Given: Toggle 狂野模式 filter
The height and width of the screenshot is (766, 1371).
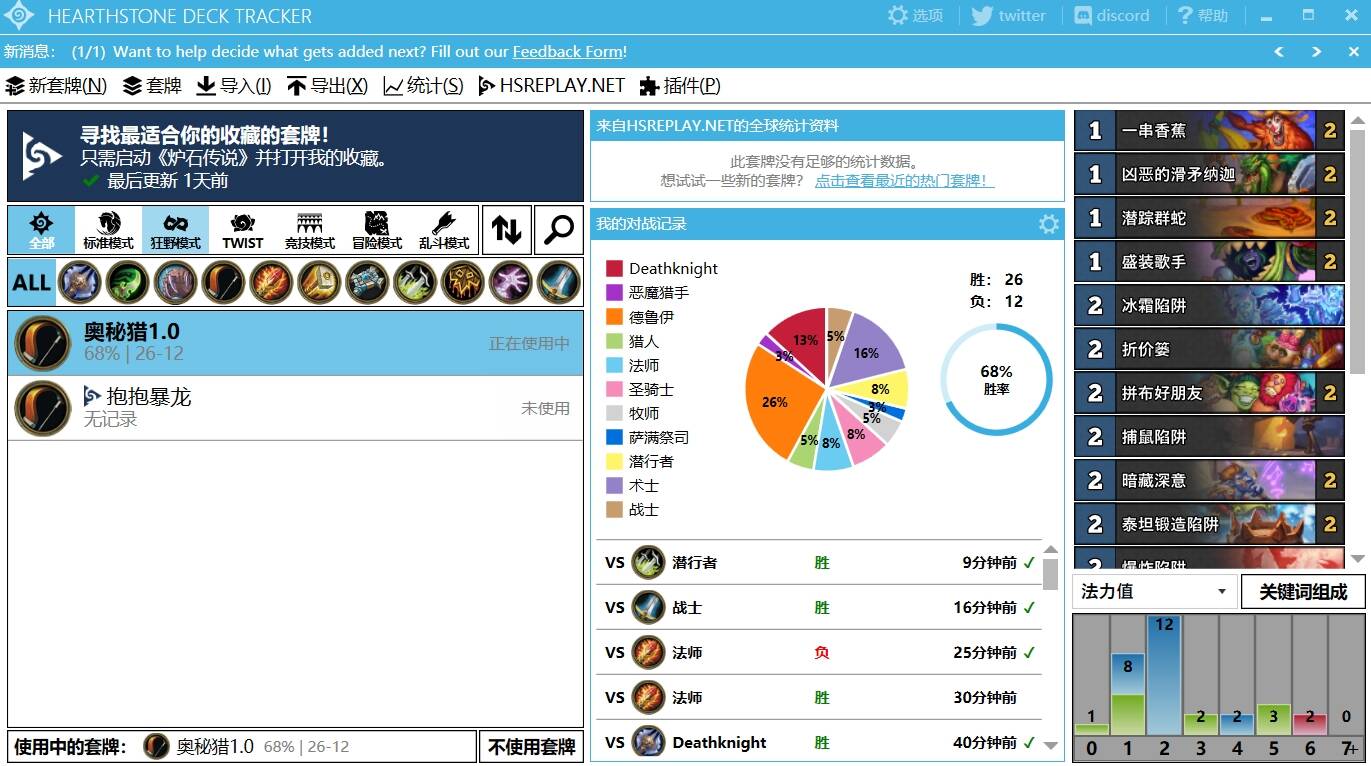Looking at the screenshot, I should click(x=175, y=230).
